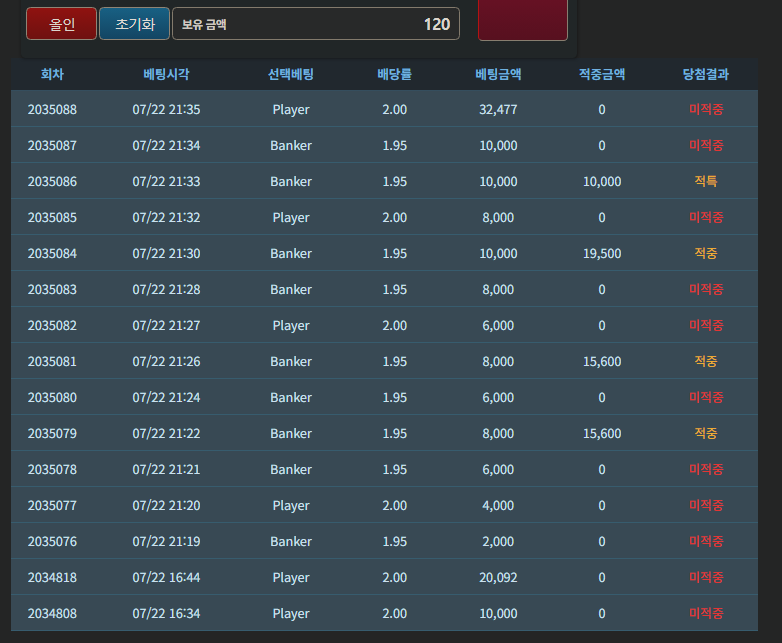The height and width of the screenshot is (643, 782).
Task: Select the 배당률 column header
Action: coord(394,74)
